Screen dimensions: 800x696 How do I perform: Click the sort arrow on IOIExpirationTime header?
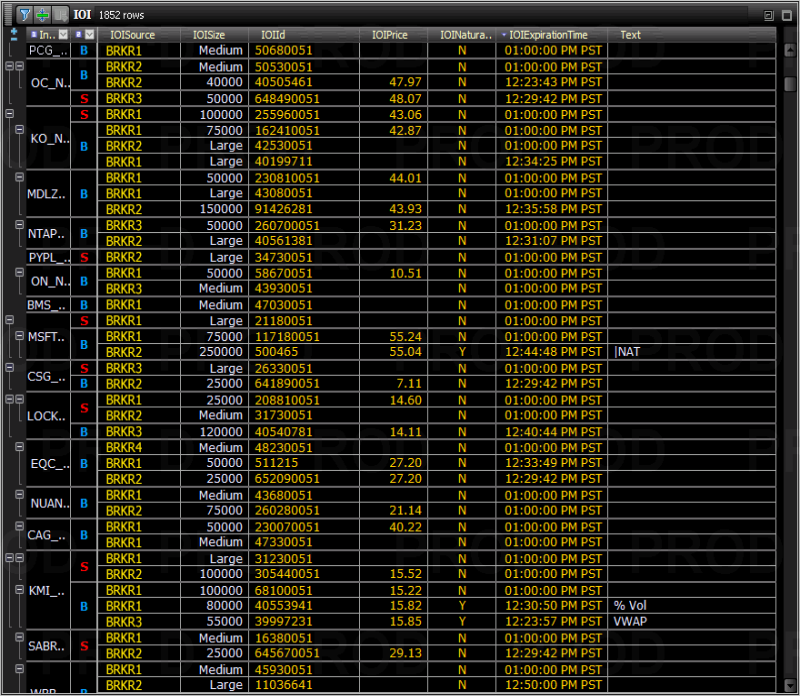pos(504,34)
